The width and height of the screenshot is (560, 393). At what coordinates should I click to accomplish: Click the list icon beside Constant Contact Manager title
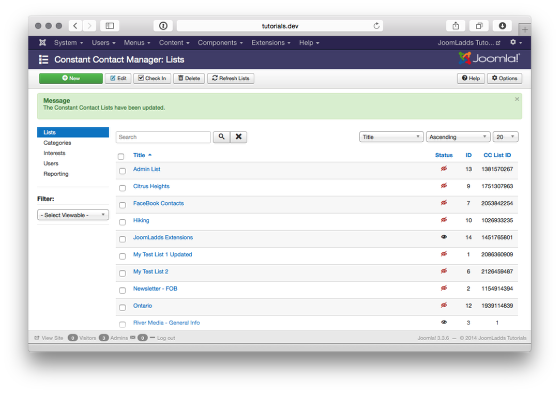[x=43, y=60]
